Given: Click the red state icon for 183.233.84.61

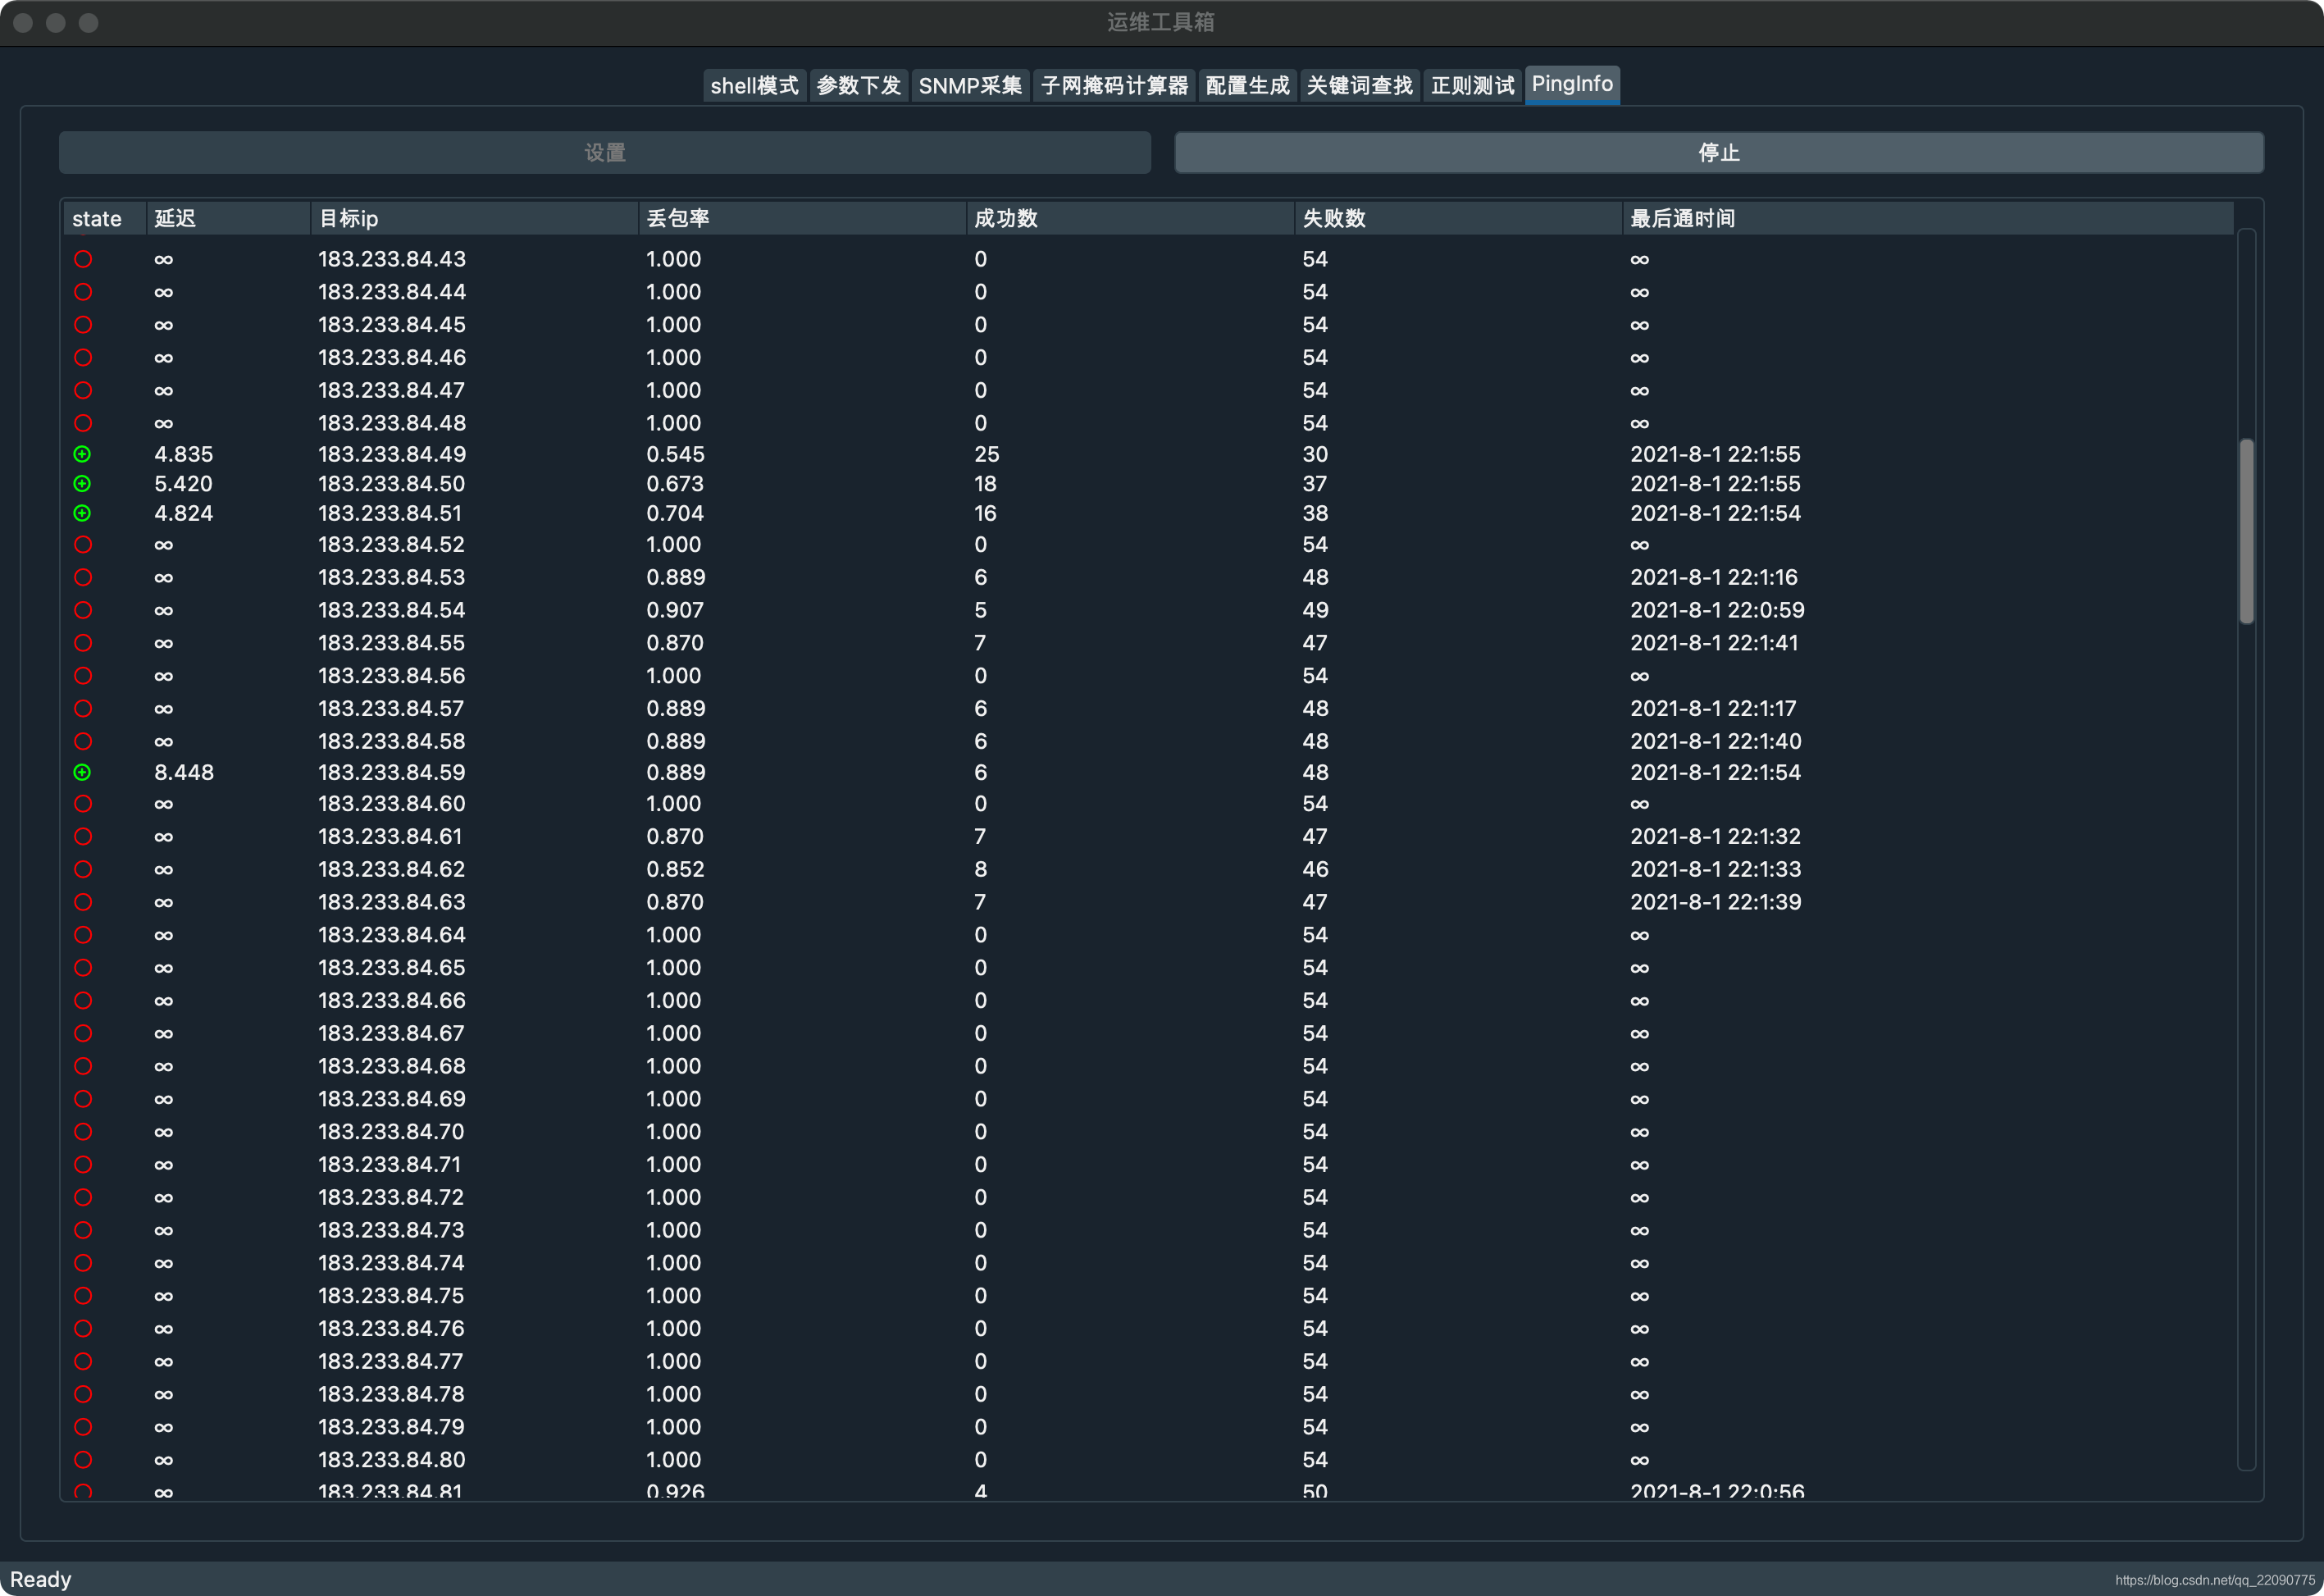Looking at the screenshot, I should [x=83, y=837].
